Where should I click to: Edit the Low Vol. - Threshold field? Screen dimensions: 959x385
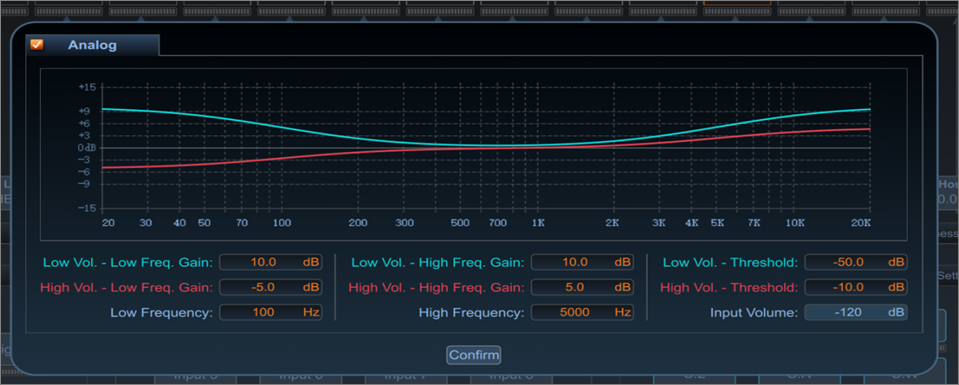(x=856, y=262)
